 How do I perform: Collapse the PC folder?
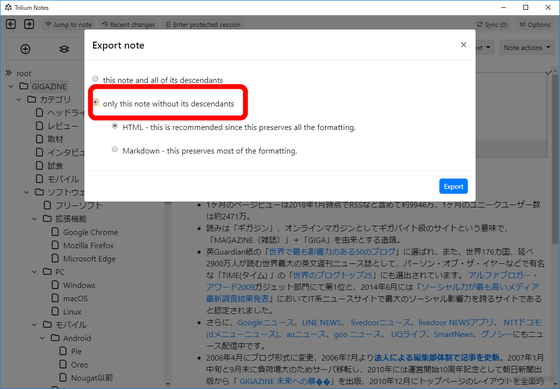35,272
